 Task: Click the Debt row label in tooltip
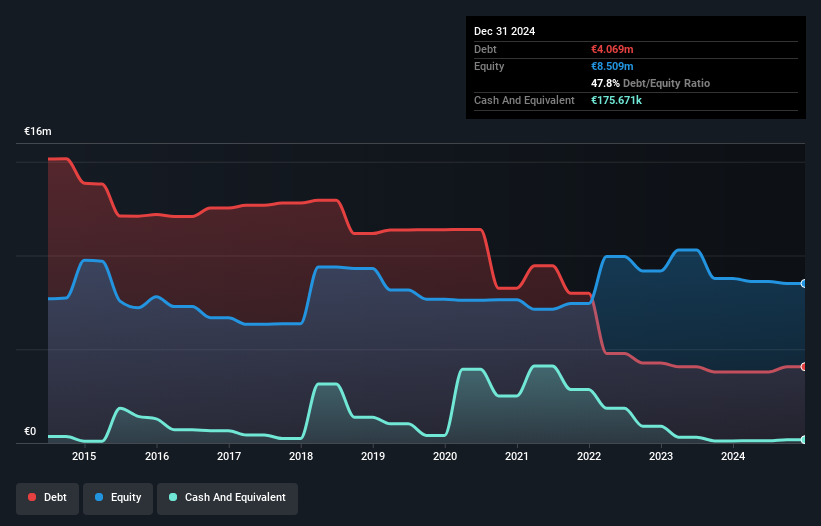(485, 49)
